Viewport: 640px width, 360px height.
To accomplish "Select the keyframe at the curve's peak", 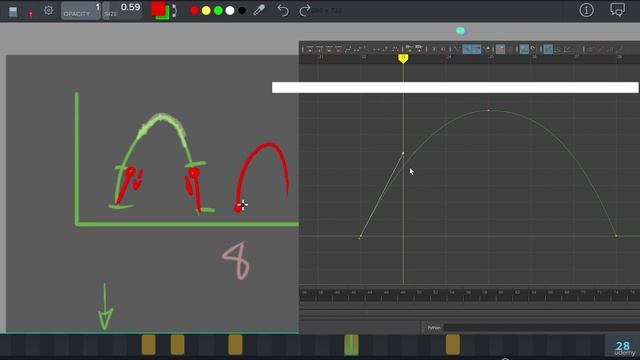I will (489, 110).
